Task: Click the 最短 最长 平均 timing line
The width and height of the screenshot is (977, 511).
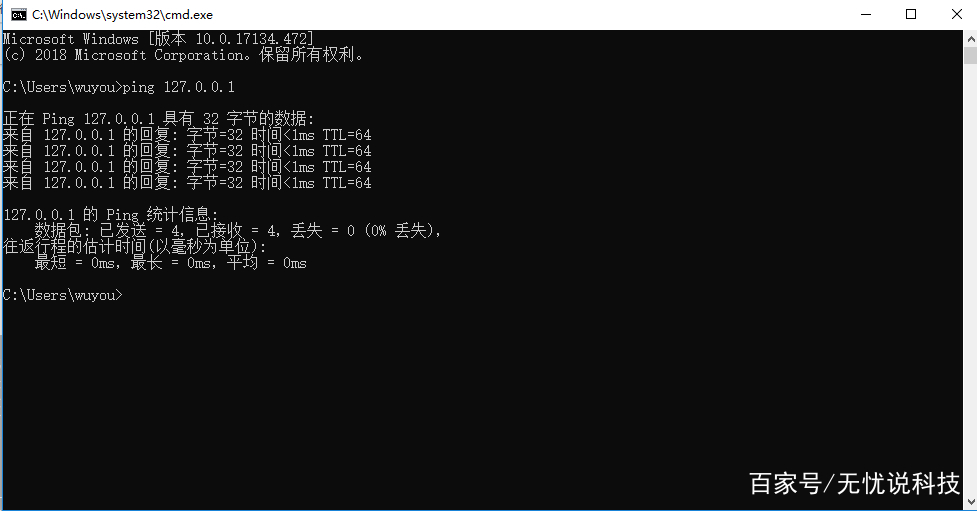Action: [171, 263]
